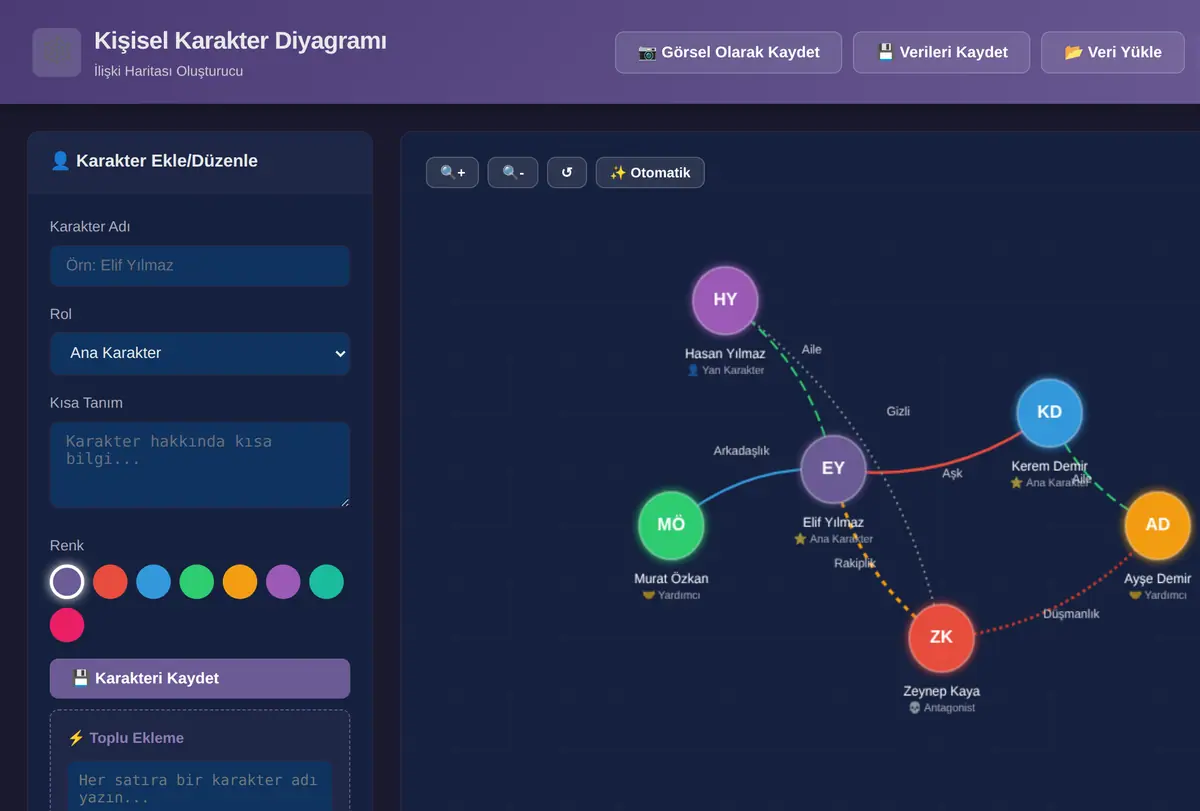This screenshot has height=811, width=1200.
Task: Click the Düşmanlık relationship label
Action: (1071, 614)
